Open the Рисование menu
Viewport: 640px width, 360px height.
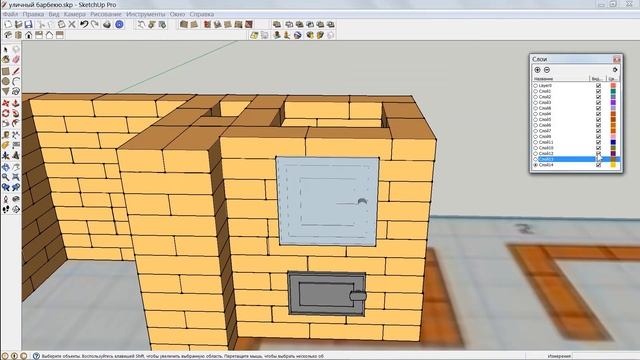pos(106,14)
